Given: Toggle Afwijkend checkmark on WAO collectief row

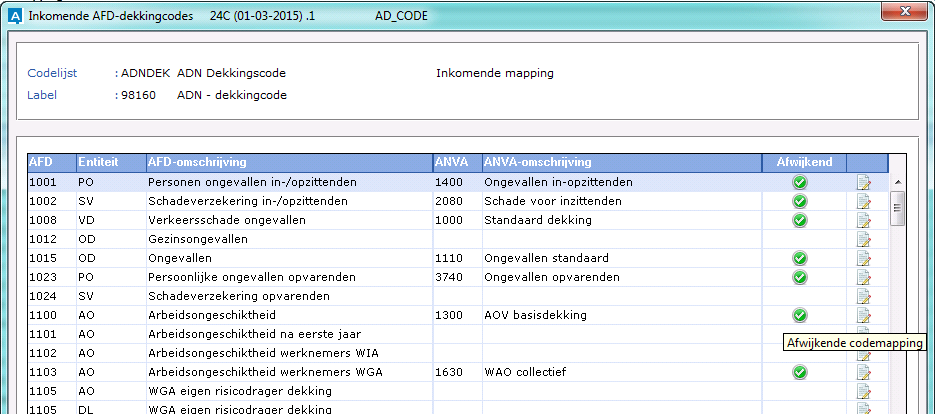Looking at the screenshot, I should pyautogui.click(x=799, y=372).
